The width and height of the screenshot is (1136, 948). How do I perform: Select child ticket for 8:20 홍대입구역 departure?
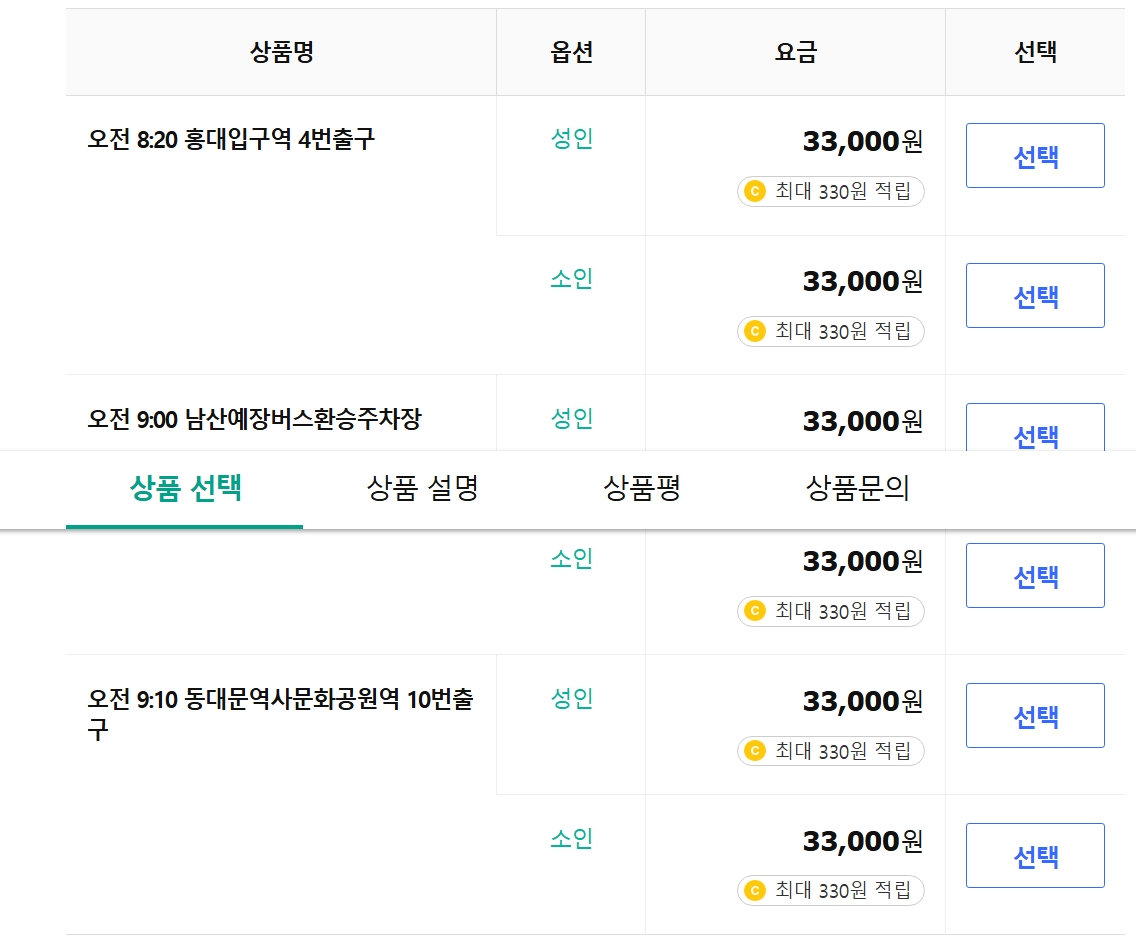click(1035, 295)
